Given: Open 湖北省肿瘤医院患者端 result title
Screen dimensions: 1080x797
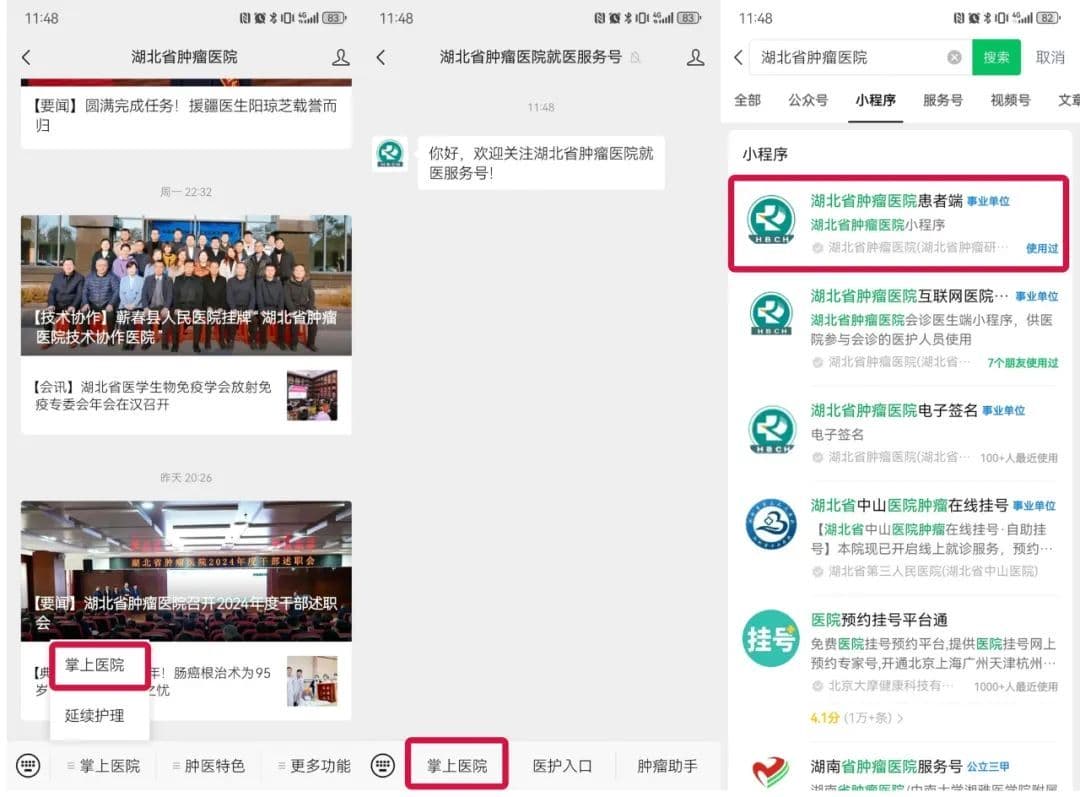Looking at the screenshot, I should [x=886, y=200].
